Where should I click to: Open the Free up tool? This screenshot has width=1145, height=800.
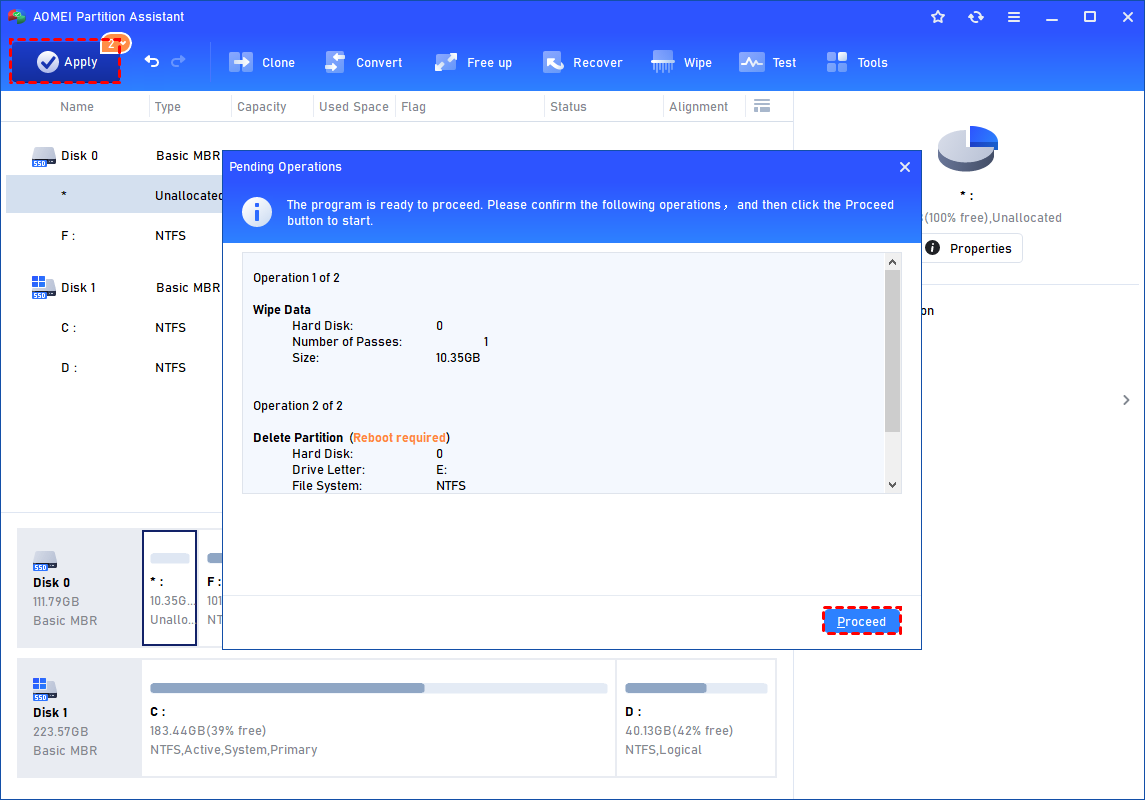tap(473, 62)
